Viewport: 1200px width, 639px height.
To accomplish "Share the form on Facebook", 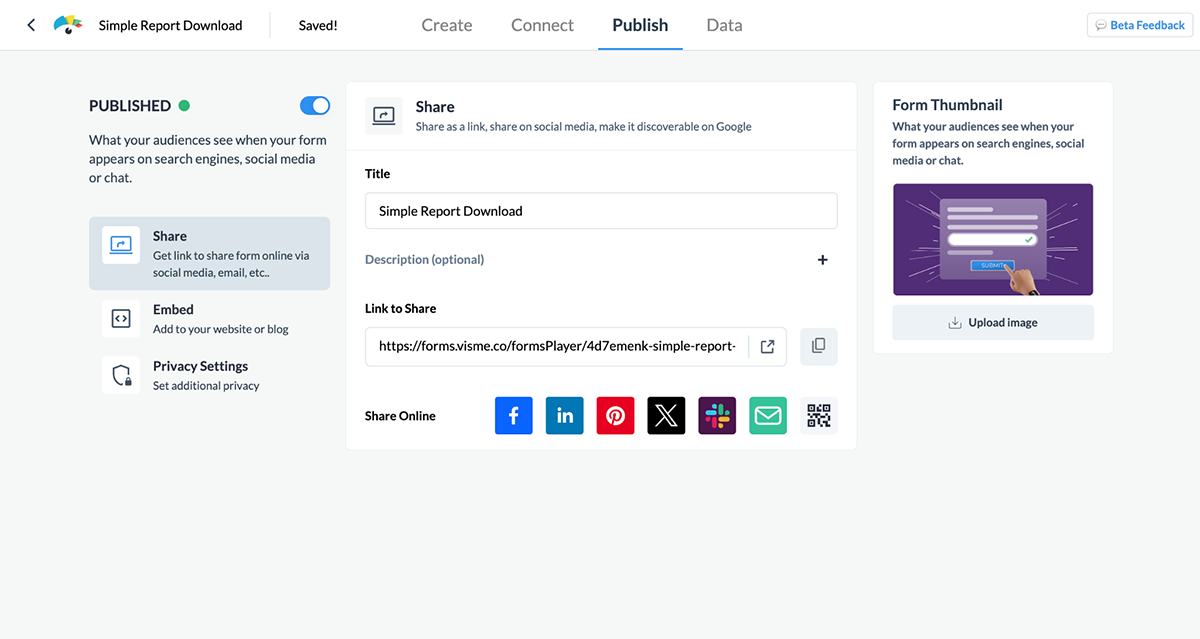I will click(x=513, y=415).
